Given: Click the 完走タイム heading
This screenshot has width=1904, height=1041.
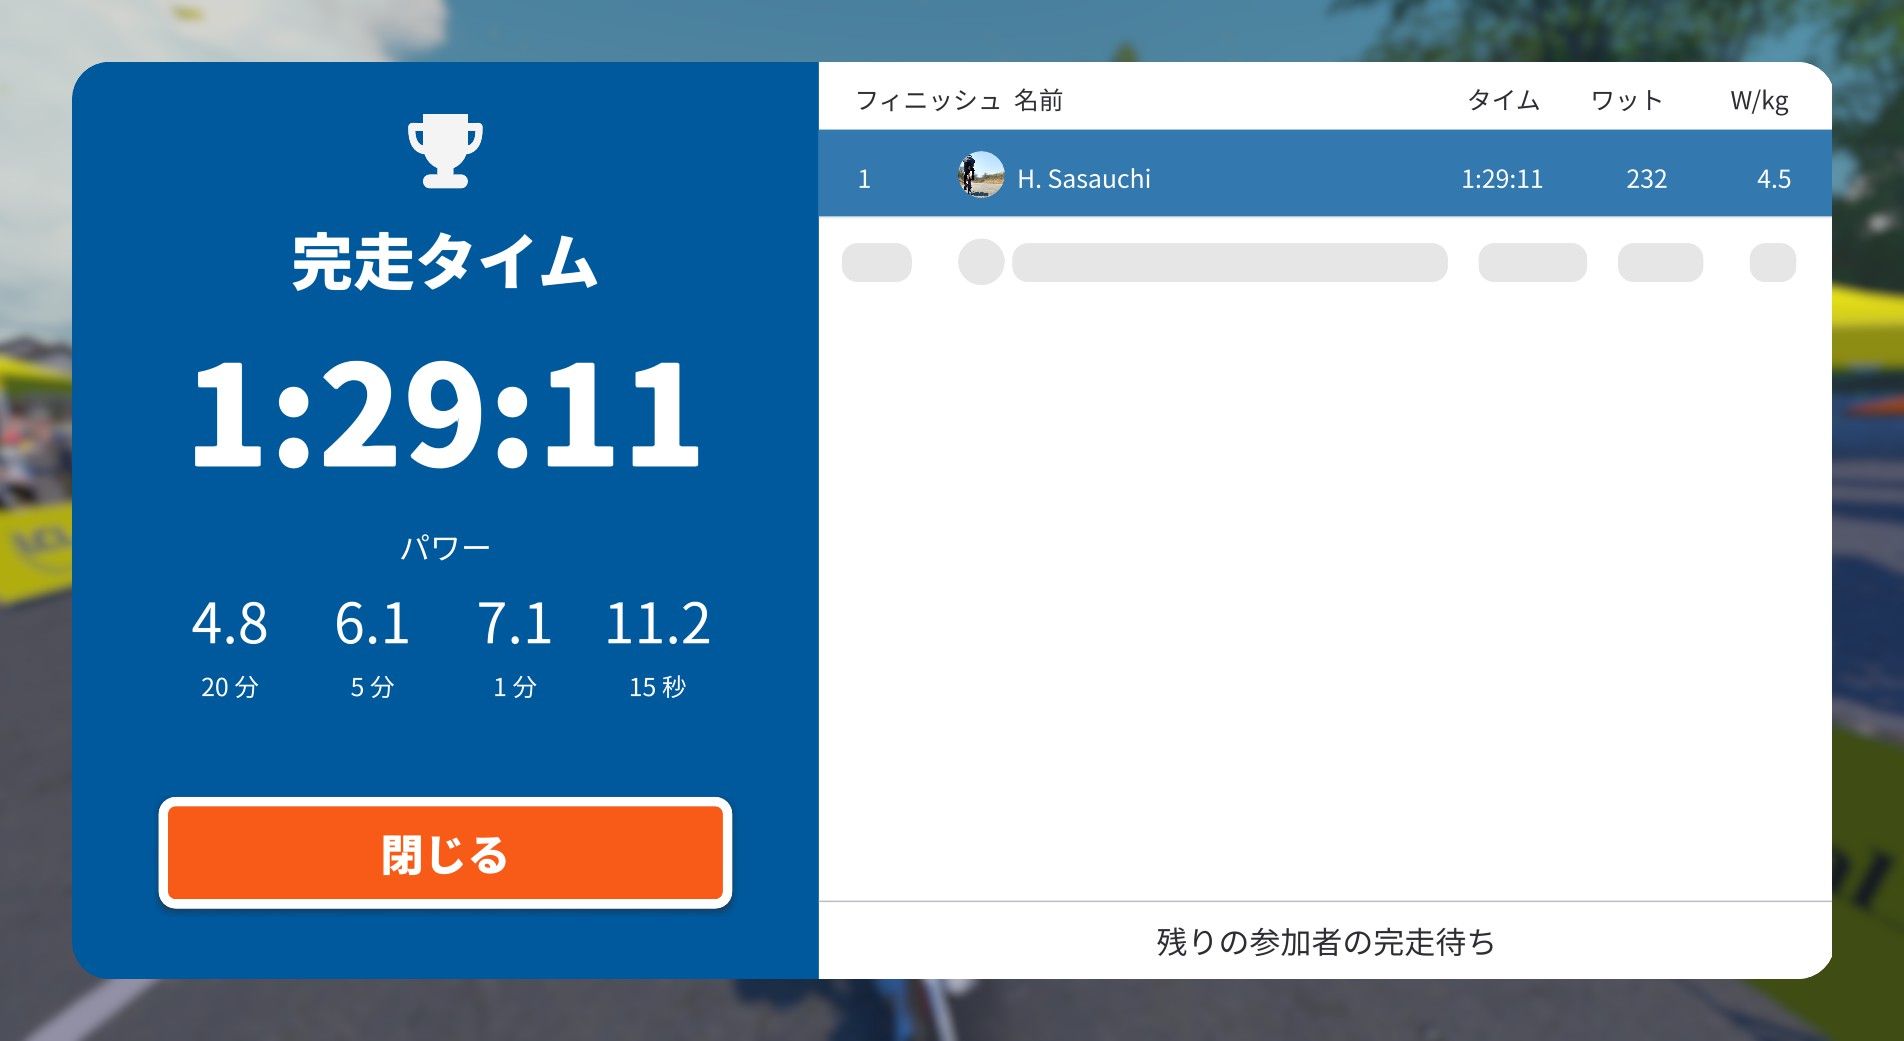Looking at the screenshot, I should point(445,262).
